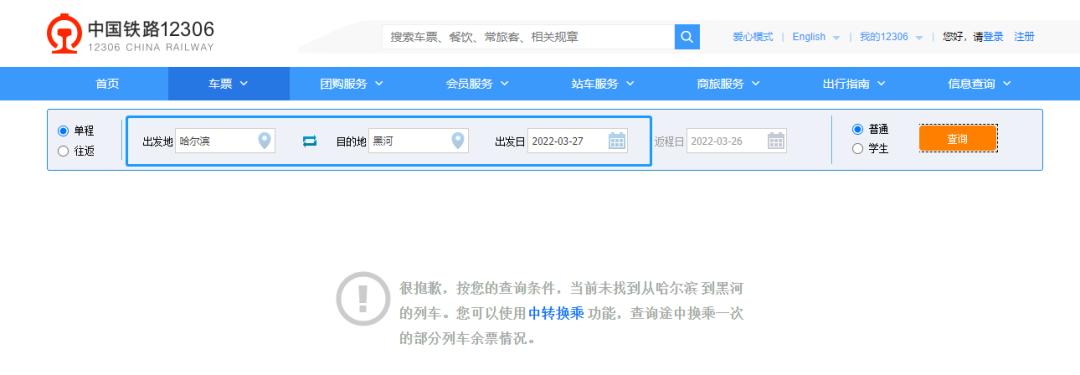Open the 出发日 calendar icon
Viewport: 1080px width, 375px height.
616,141
